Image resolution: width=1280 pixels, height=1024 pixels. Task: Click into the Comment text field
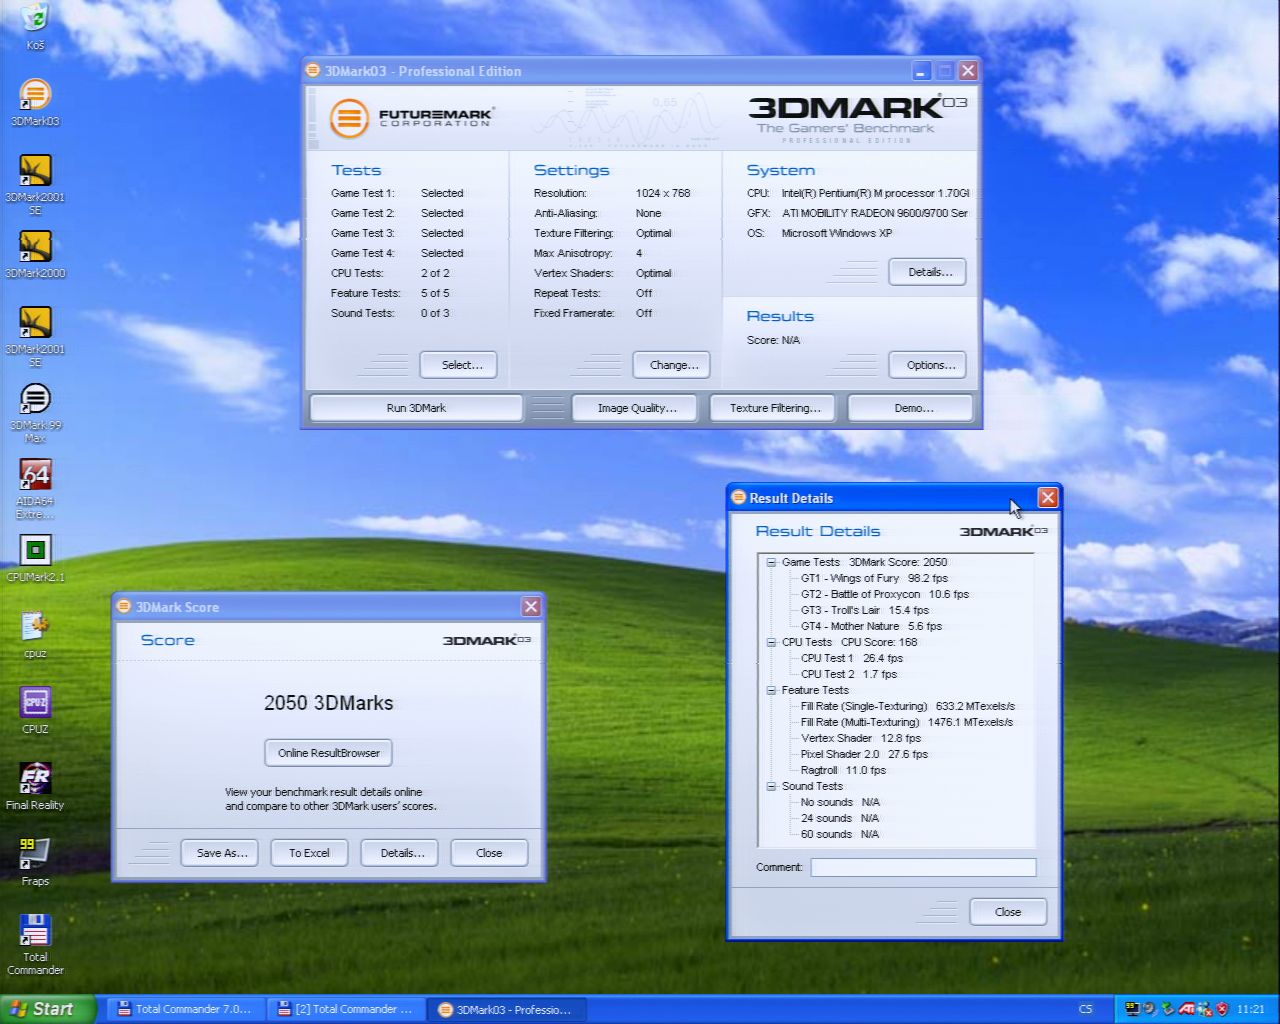[922, 867]
